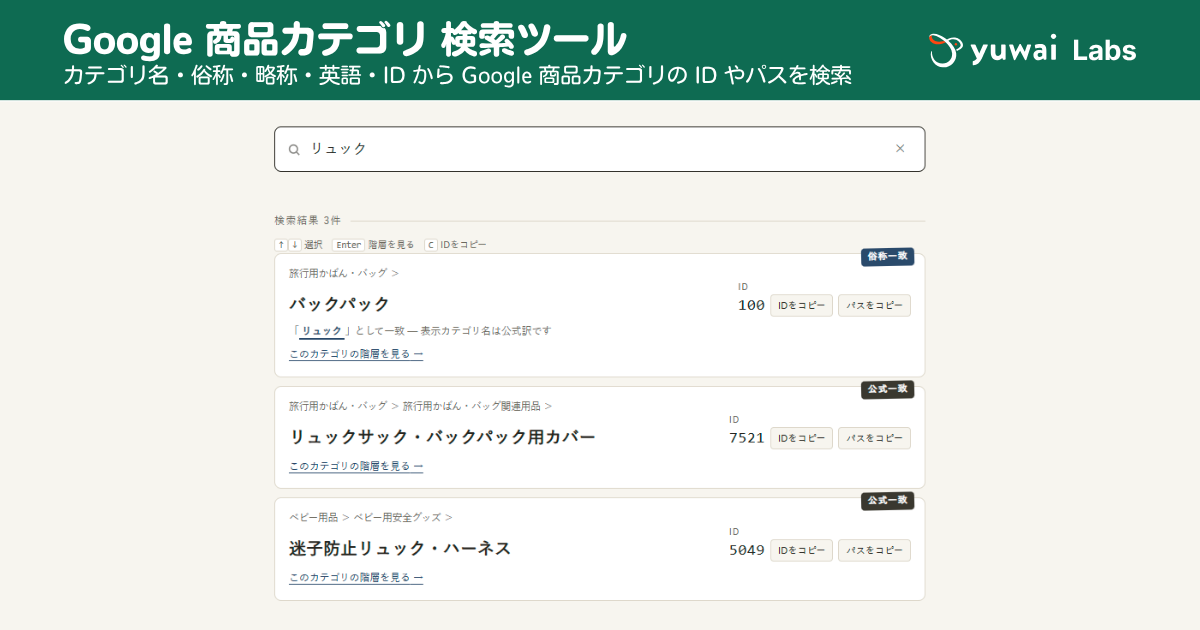
Task: Select the 迷子防止リュック・ハーネス title
Action: [x=400, y=548]
